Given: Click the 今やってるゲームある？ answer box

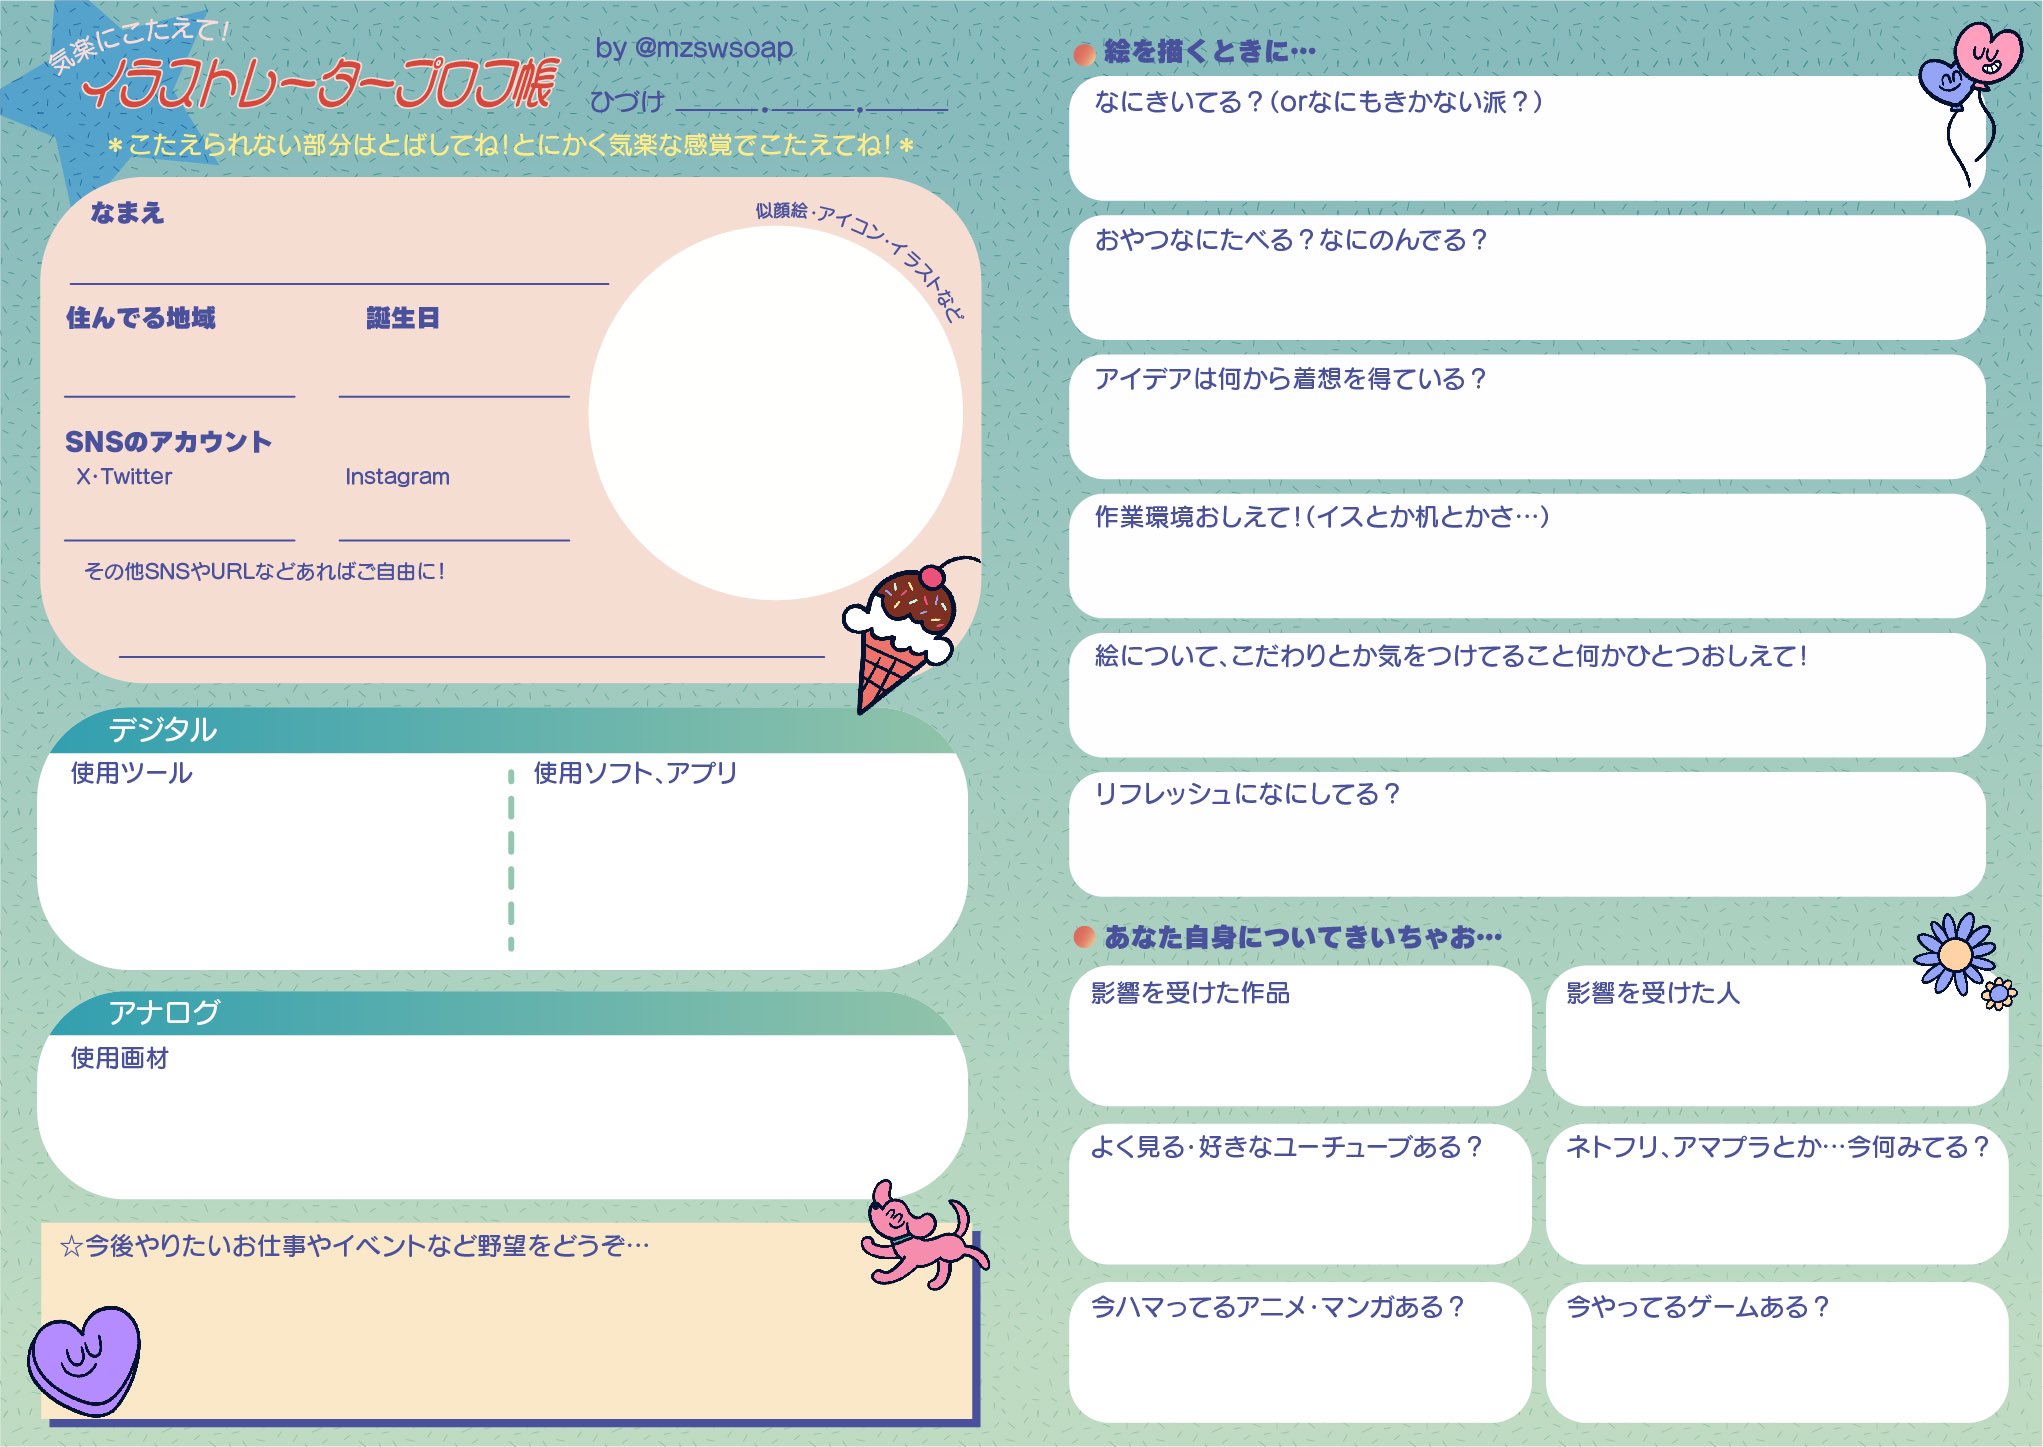Looking at the screenshot, I should 1777,1353.
